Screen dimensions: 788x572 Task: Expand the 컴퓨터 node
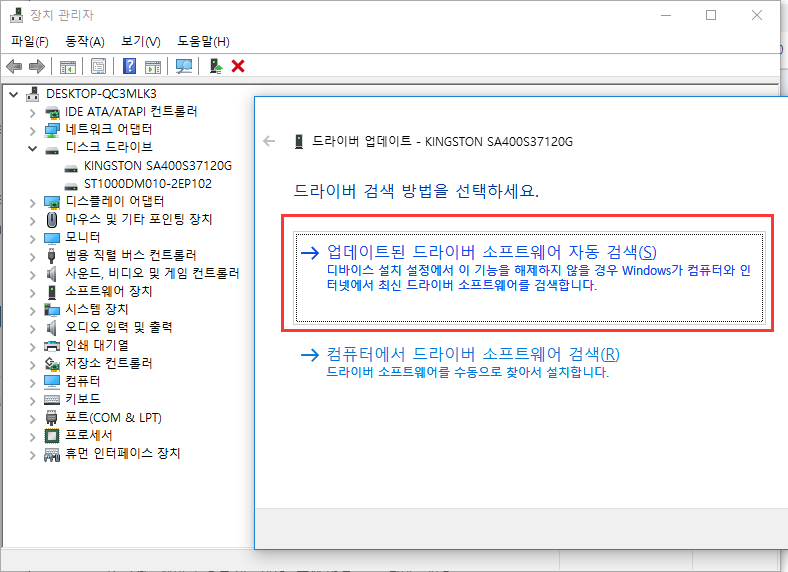(33, 383)
